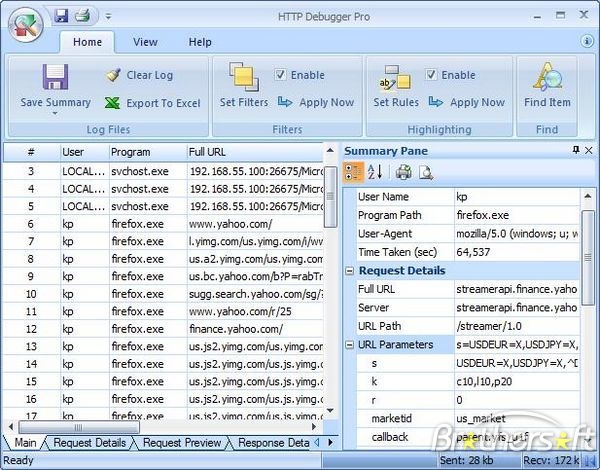Click the Find Item label

[547, 102]
